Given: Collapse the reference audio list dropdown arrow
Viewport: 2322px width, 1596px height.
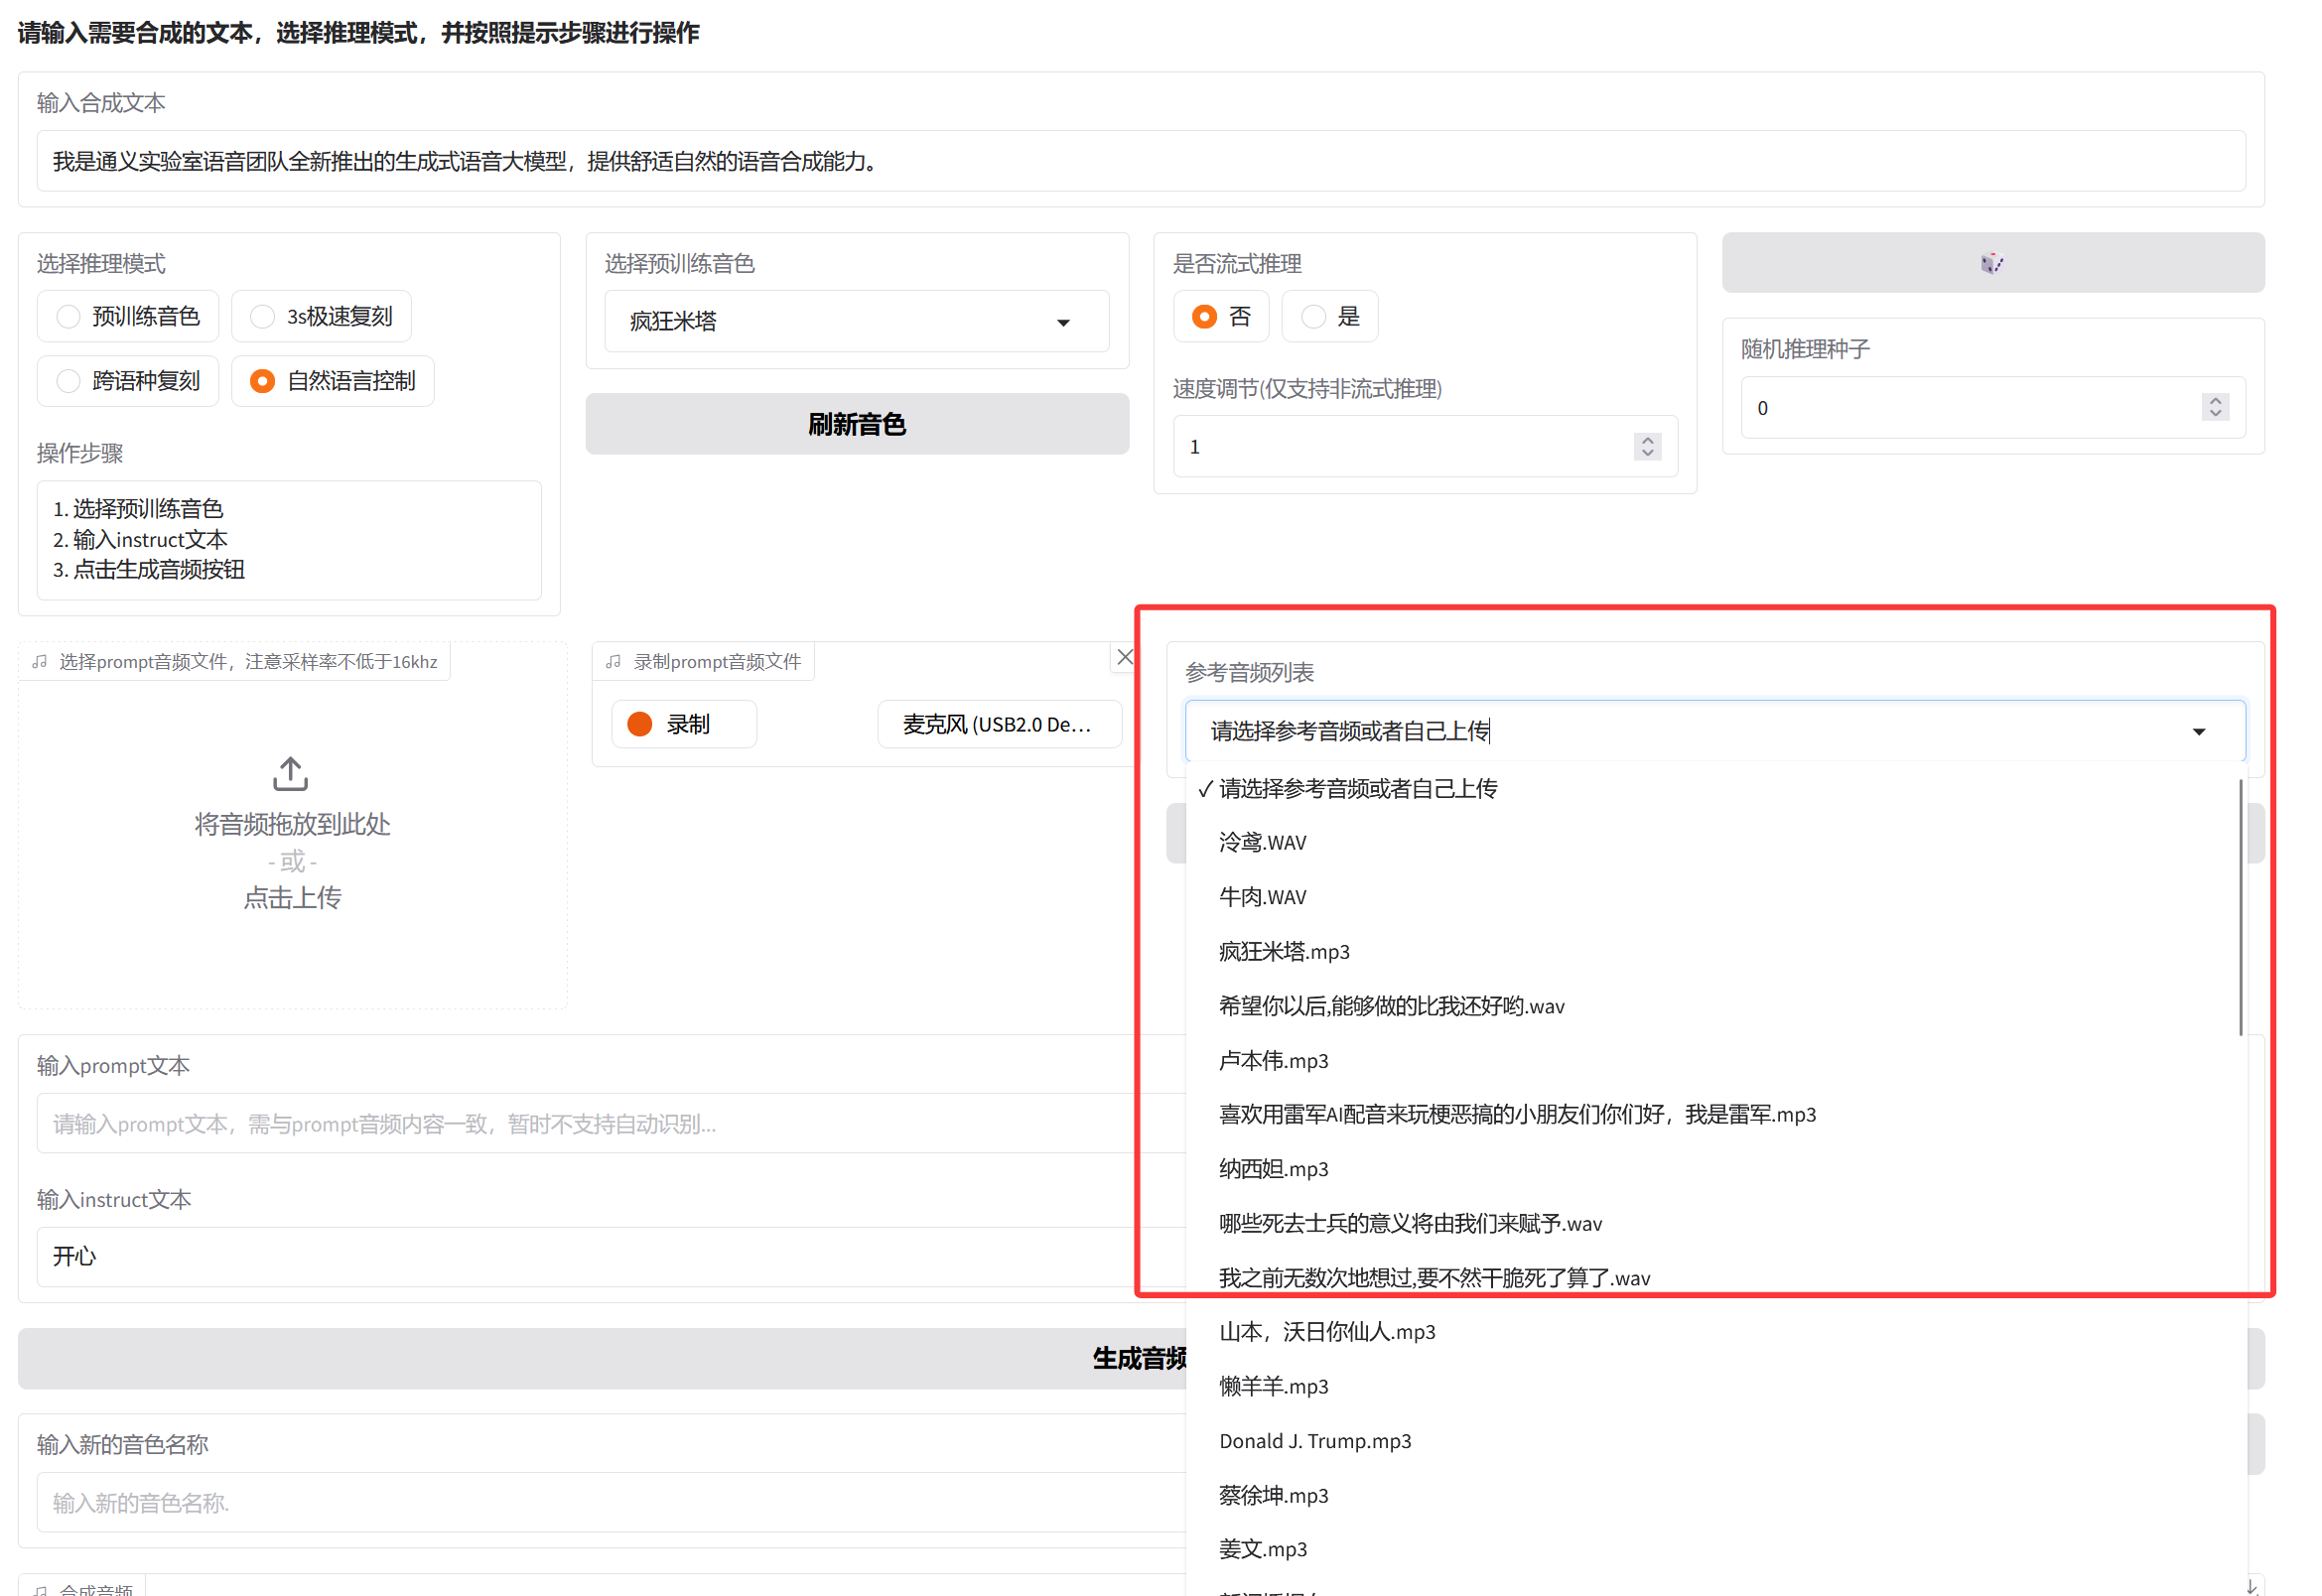Looking at the screenshot, I should [x=2199, y=732].
